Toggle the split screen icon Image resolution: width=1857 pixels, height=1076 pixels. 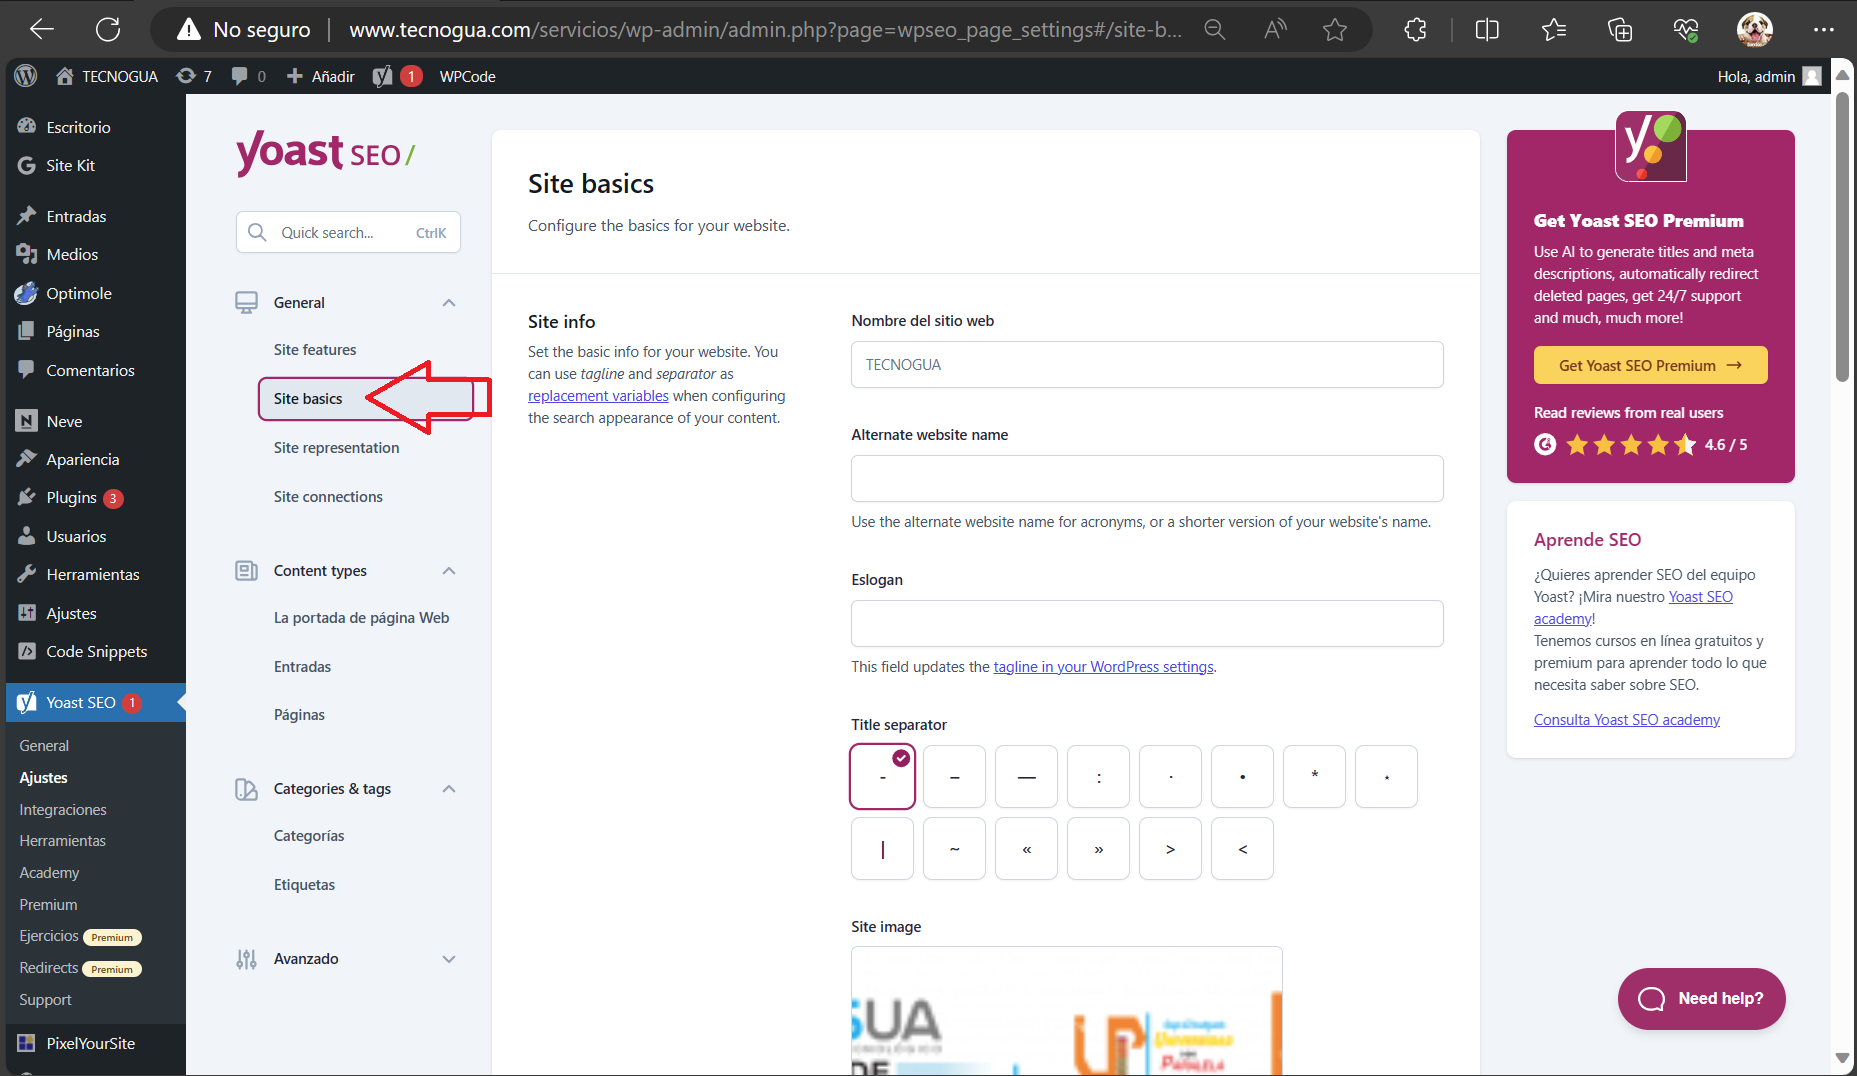click(1487, 30)
